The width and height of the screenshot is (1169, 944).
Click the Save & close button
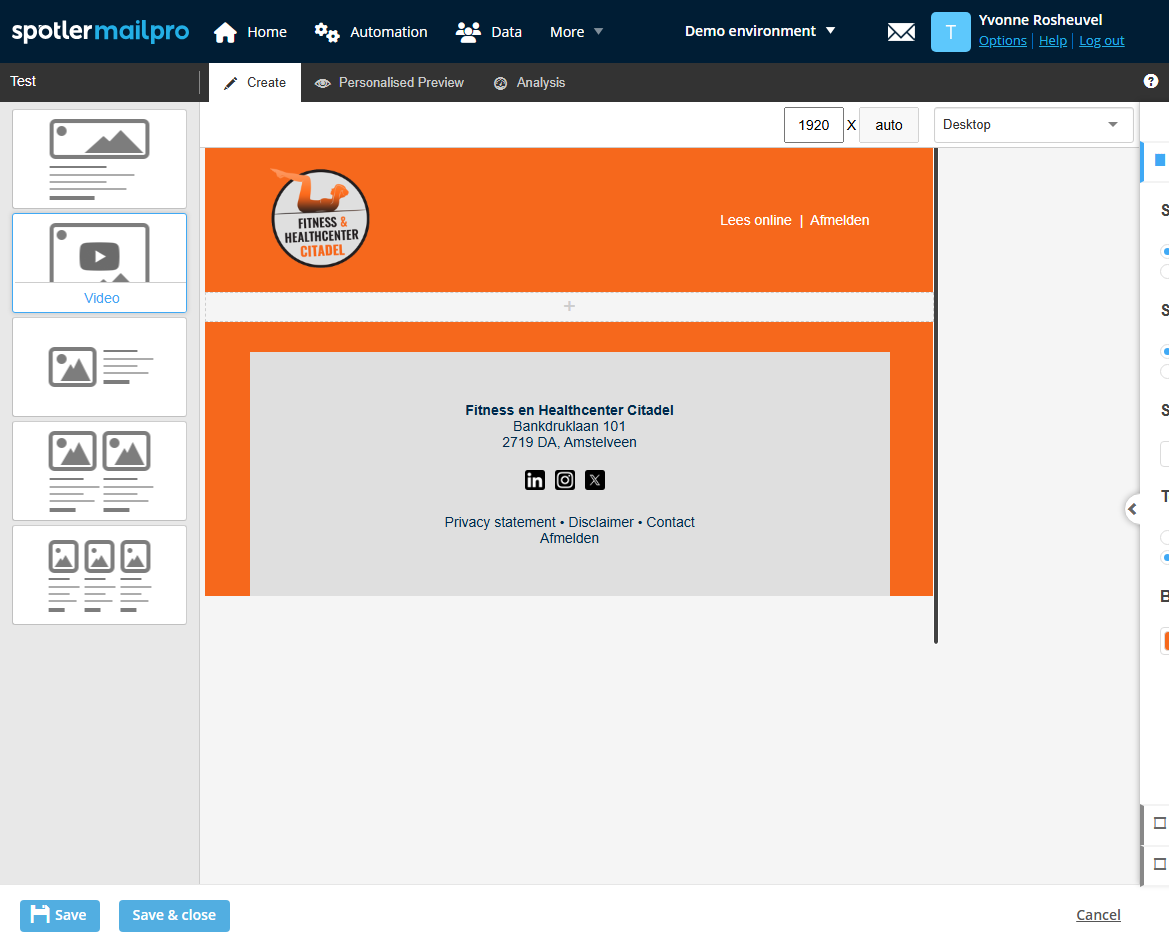[x=174, y=915]
